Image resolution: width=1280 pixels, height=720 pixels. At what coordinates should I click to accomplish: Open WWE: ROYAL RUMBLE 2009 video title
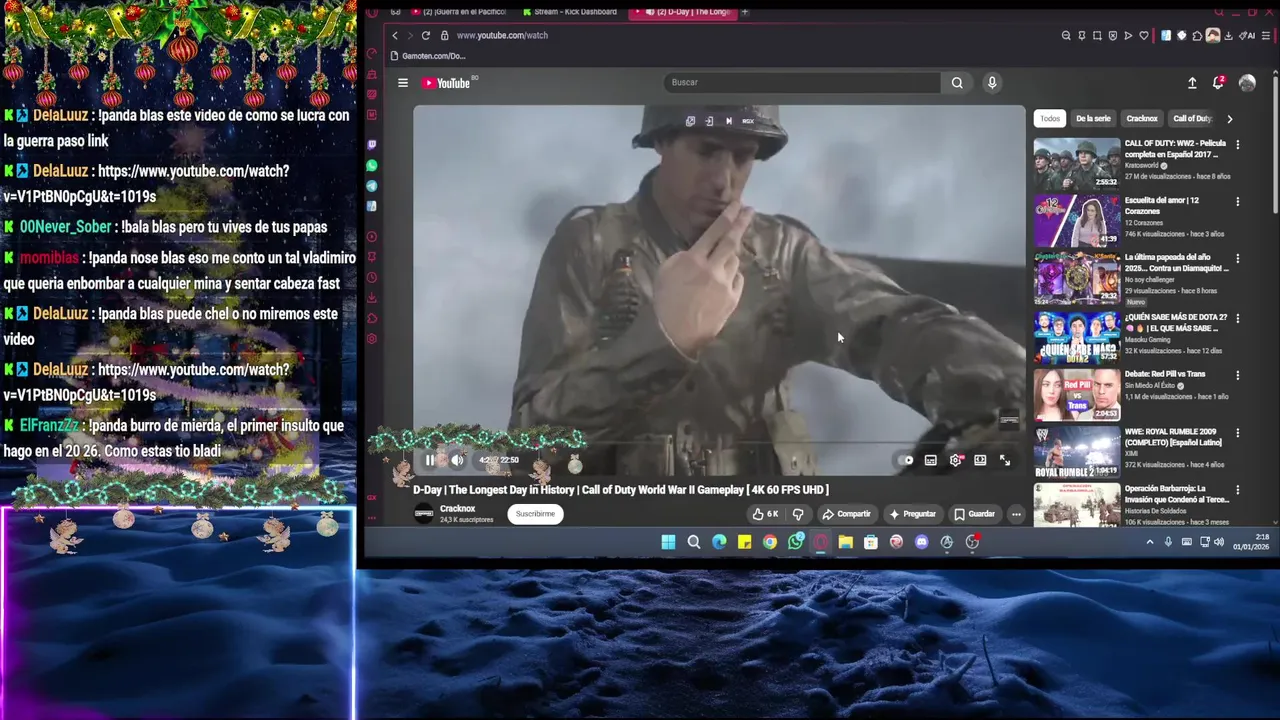(1175, 437)
